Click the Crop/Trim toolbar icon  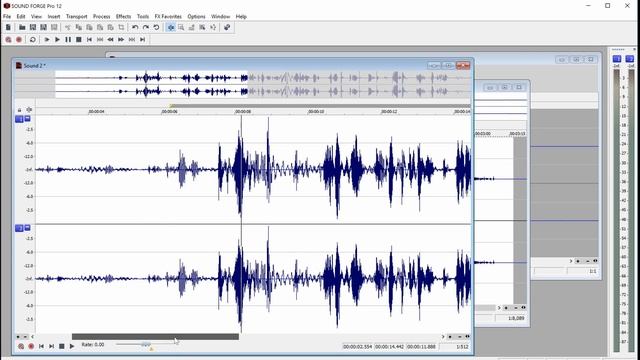[x=121, y=27]
